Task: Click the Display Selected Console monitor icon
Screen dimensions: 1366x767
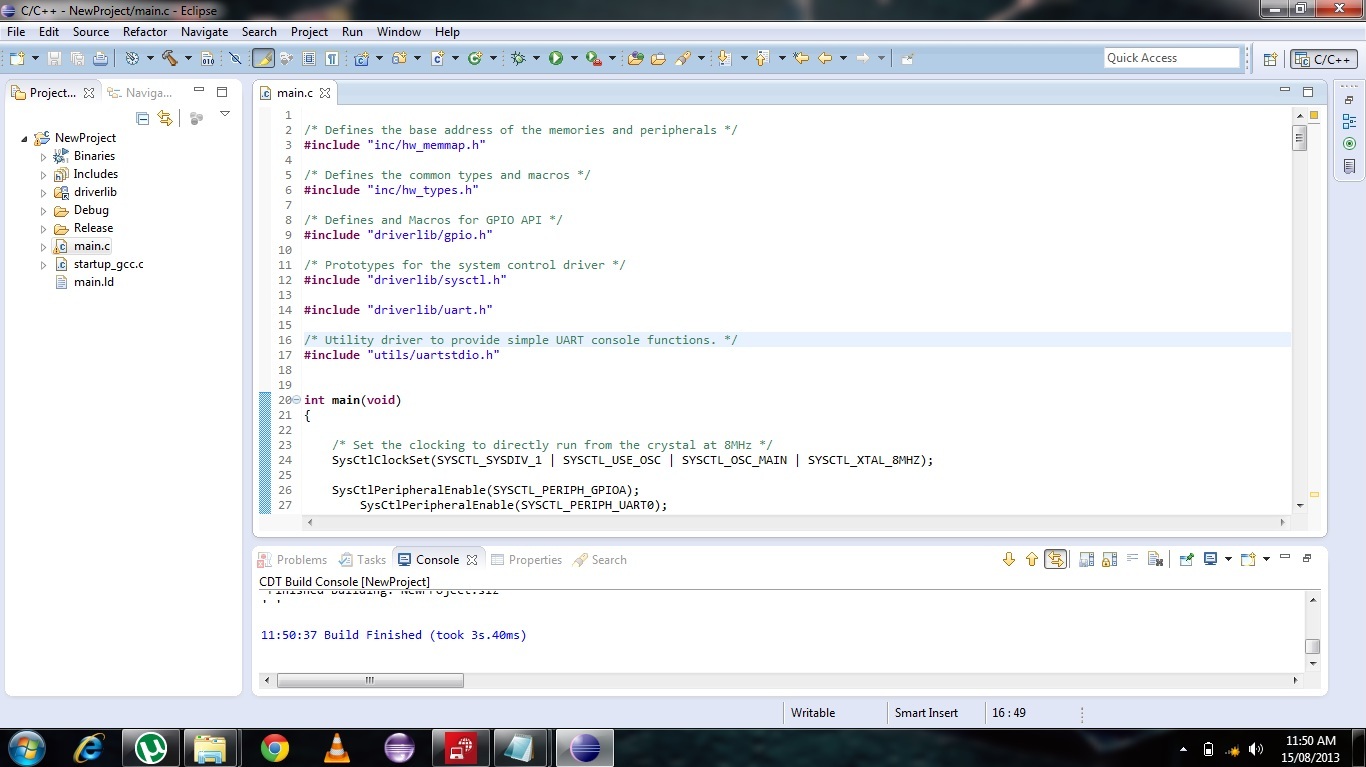Action: coord(1210,560)
